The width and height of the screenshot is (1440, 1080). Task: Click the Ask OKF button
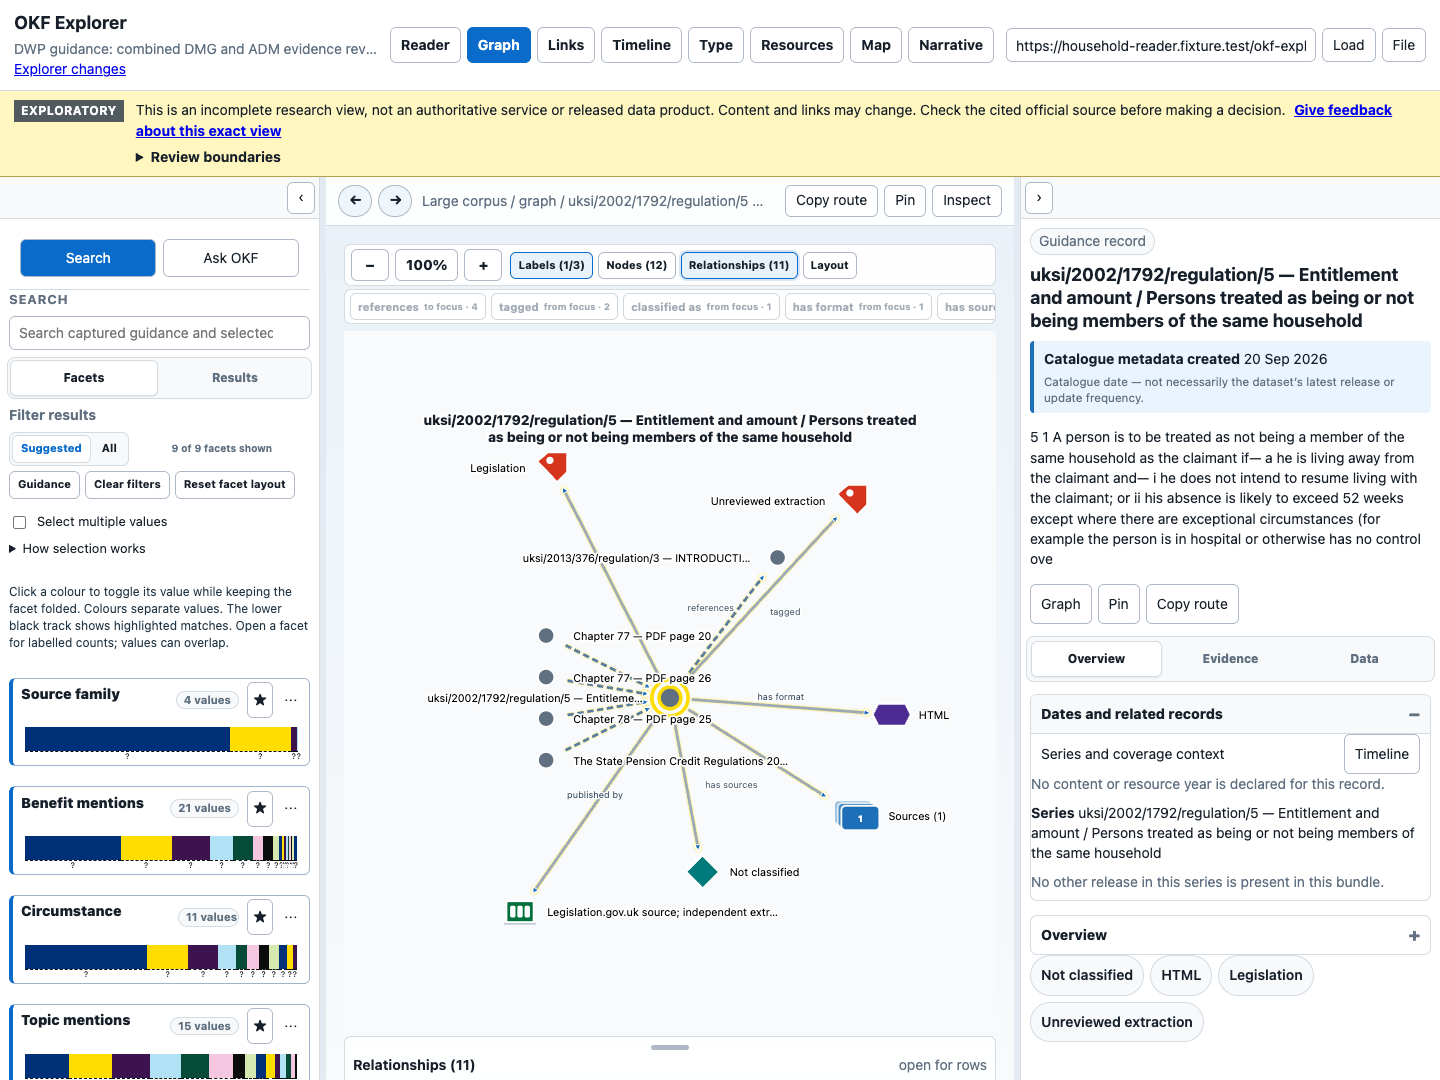pyautogui.click(x=231, y=258)
